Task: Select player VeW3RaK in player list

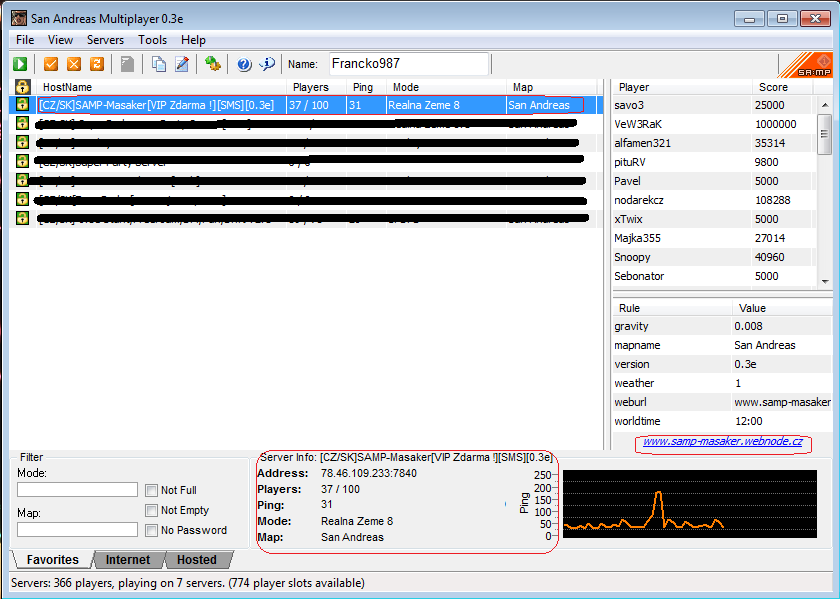Action: pyautogui.click(x=715, y=124)
